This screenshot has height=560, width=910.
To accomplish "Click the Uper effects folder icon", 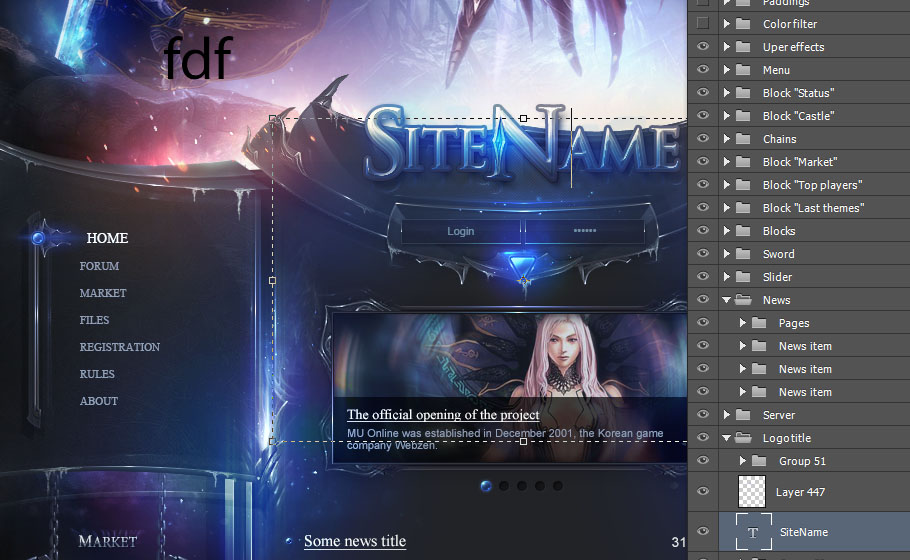I will 743,46.
